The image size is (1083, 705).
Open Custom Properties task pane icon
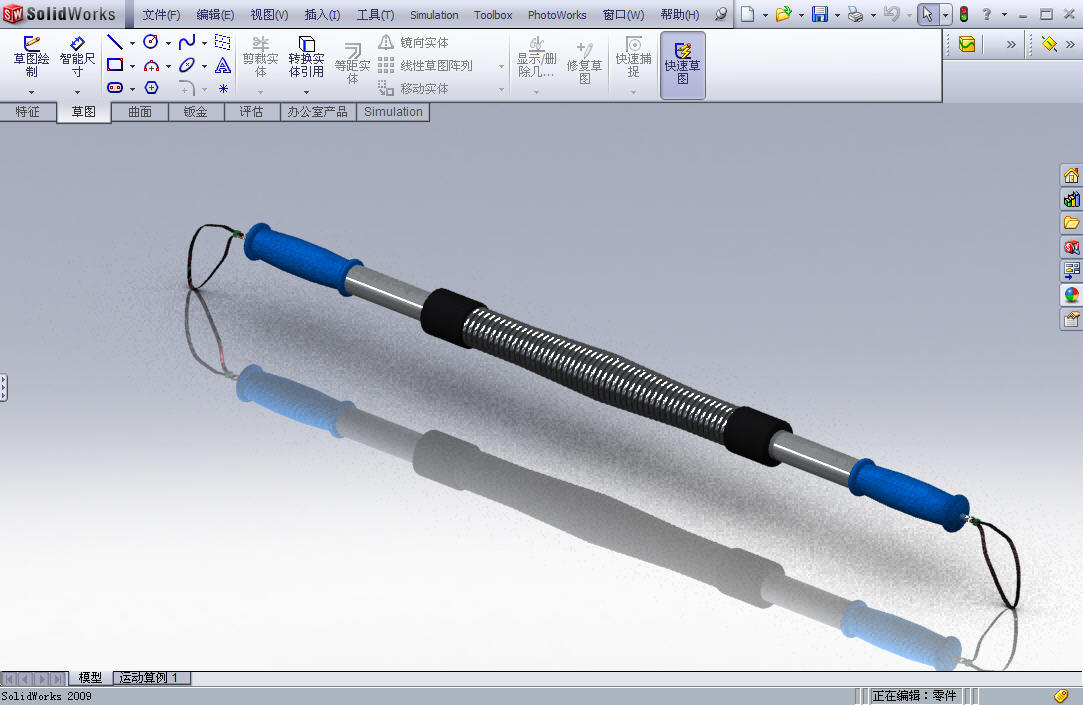[x=1071, y=319]
